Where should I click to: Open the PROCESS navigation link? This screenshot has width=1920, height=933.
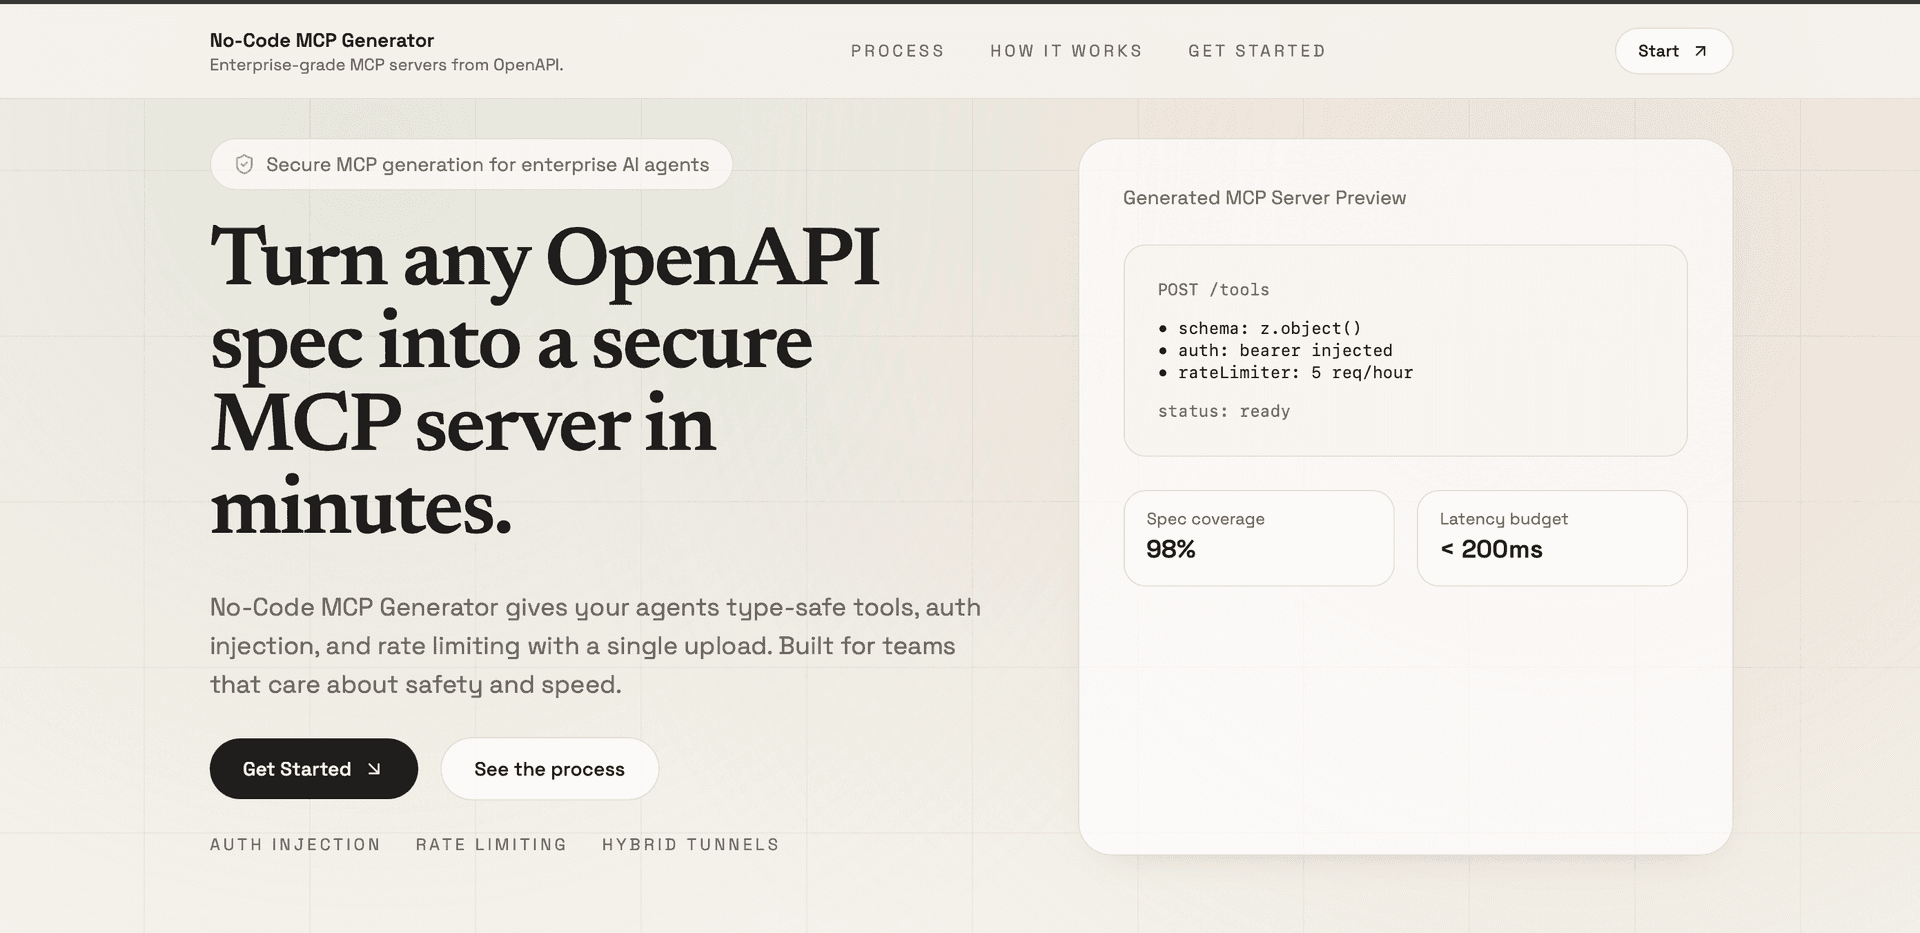pyautogui.click(x=897, y=51)
